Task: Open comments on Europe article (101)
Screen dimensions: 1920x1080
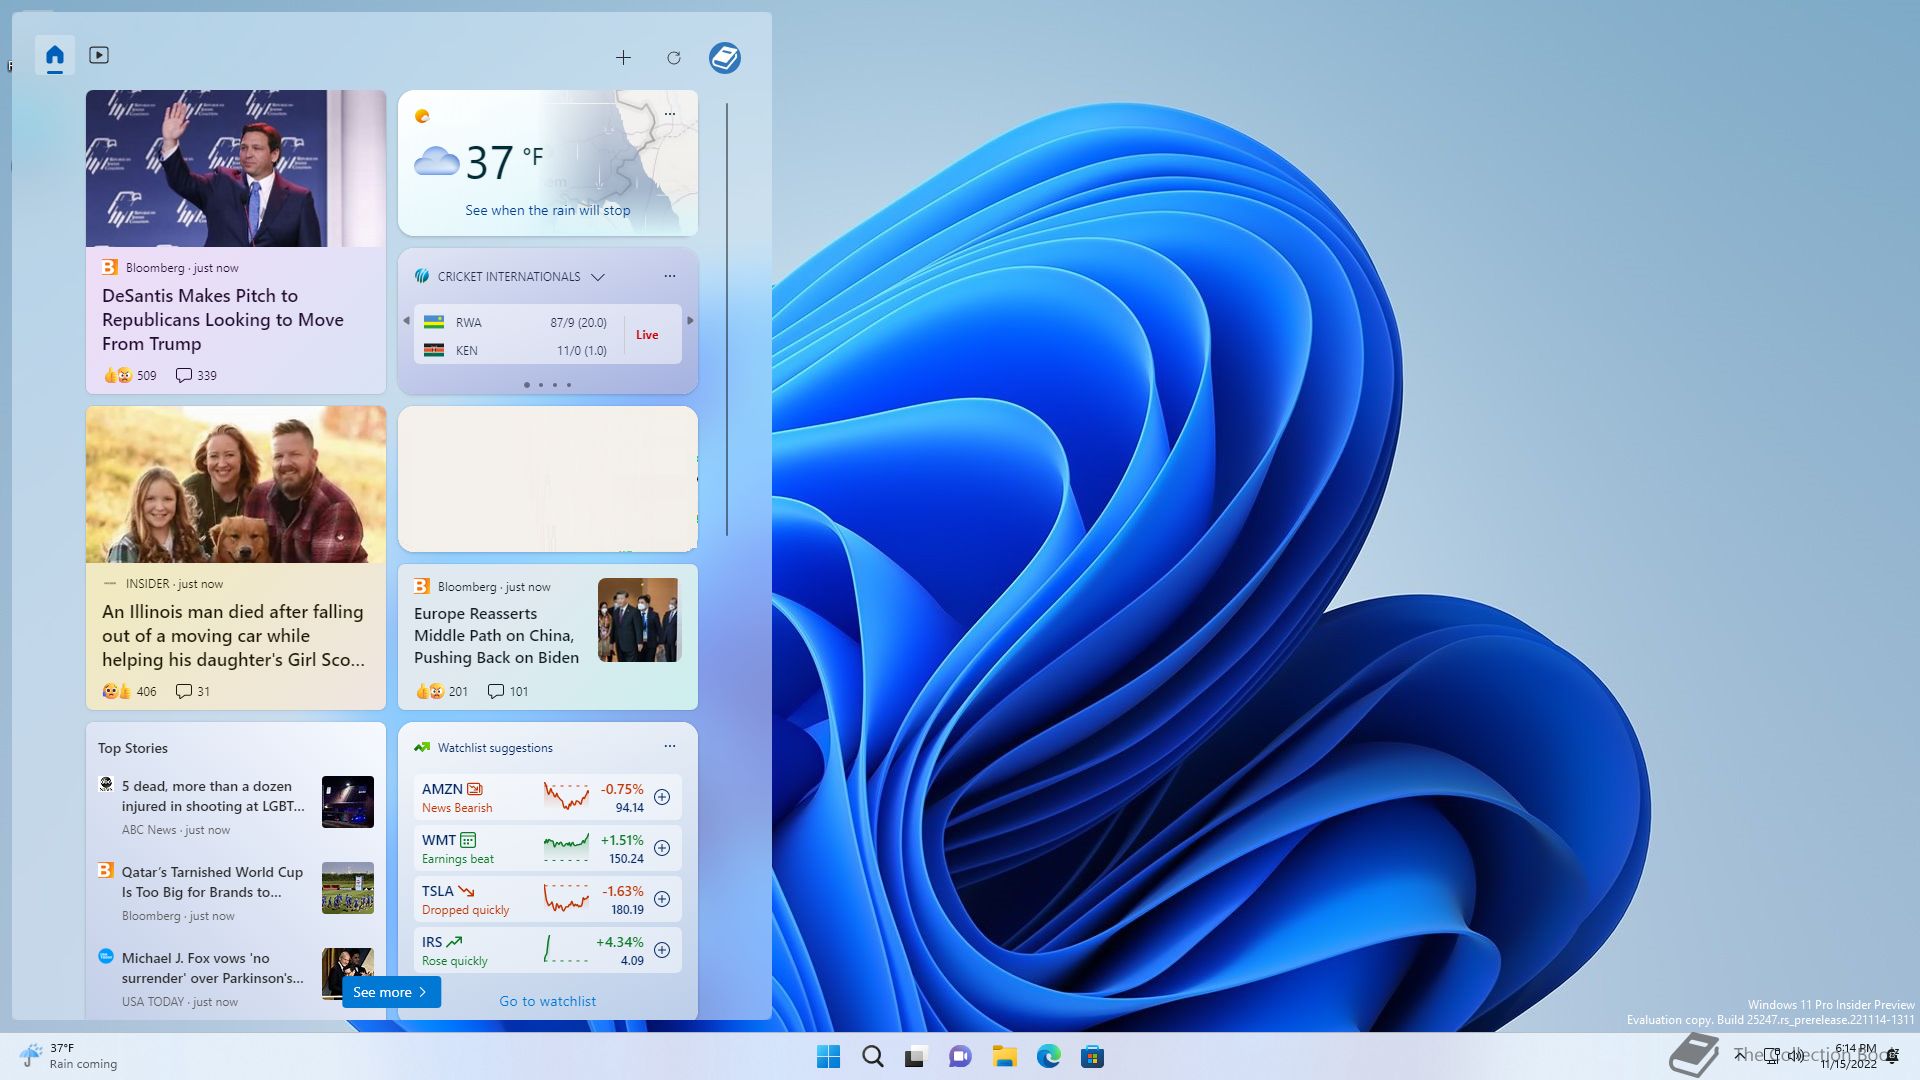Action: pyautogui.click(x=508, y=692)
